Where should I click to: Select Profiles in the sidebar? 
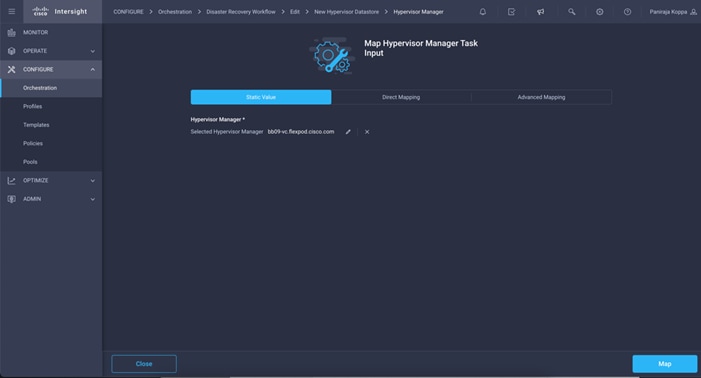coord(51,106)
